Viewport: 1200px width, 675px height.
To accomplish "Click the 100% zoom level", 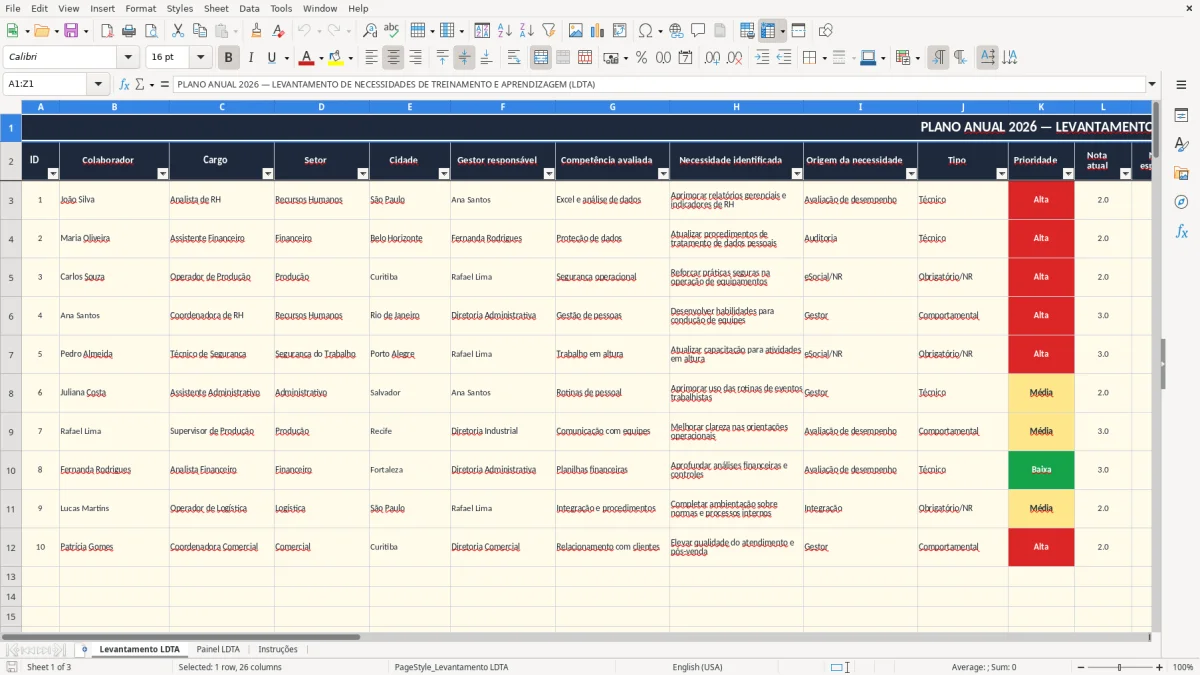I will point(1183,667).
